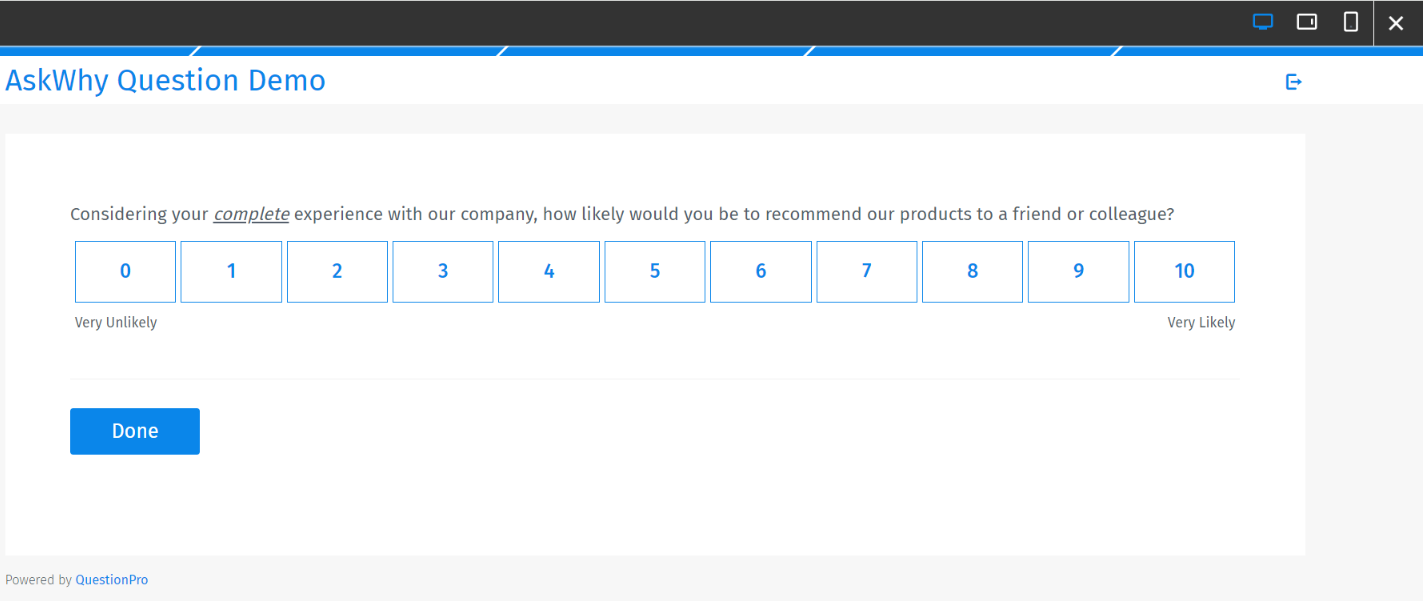
Task: Select rating 8 on the scale
Action: pos(972,271)
